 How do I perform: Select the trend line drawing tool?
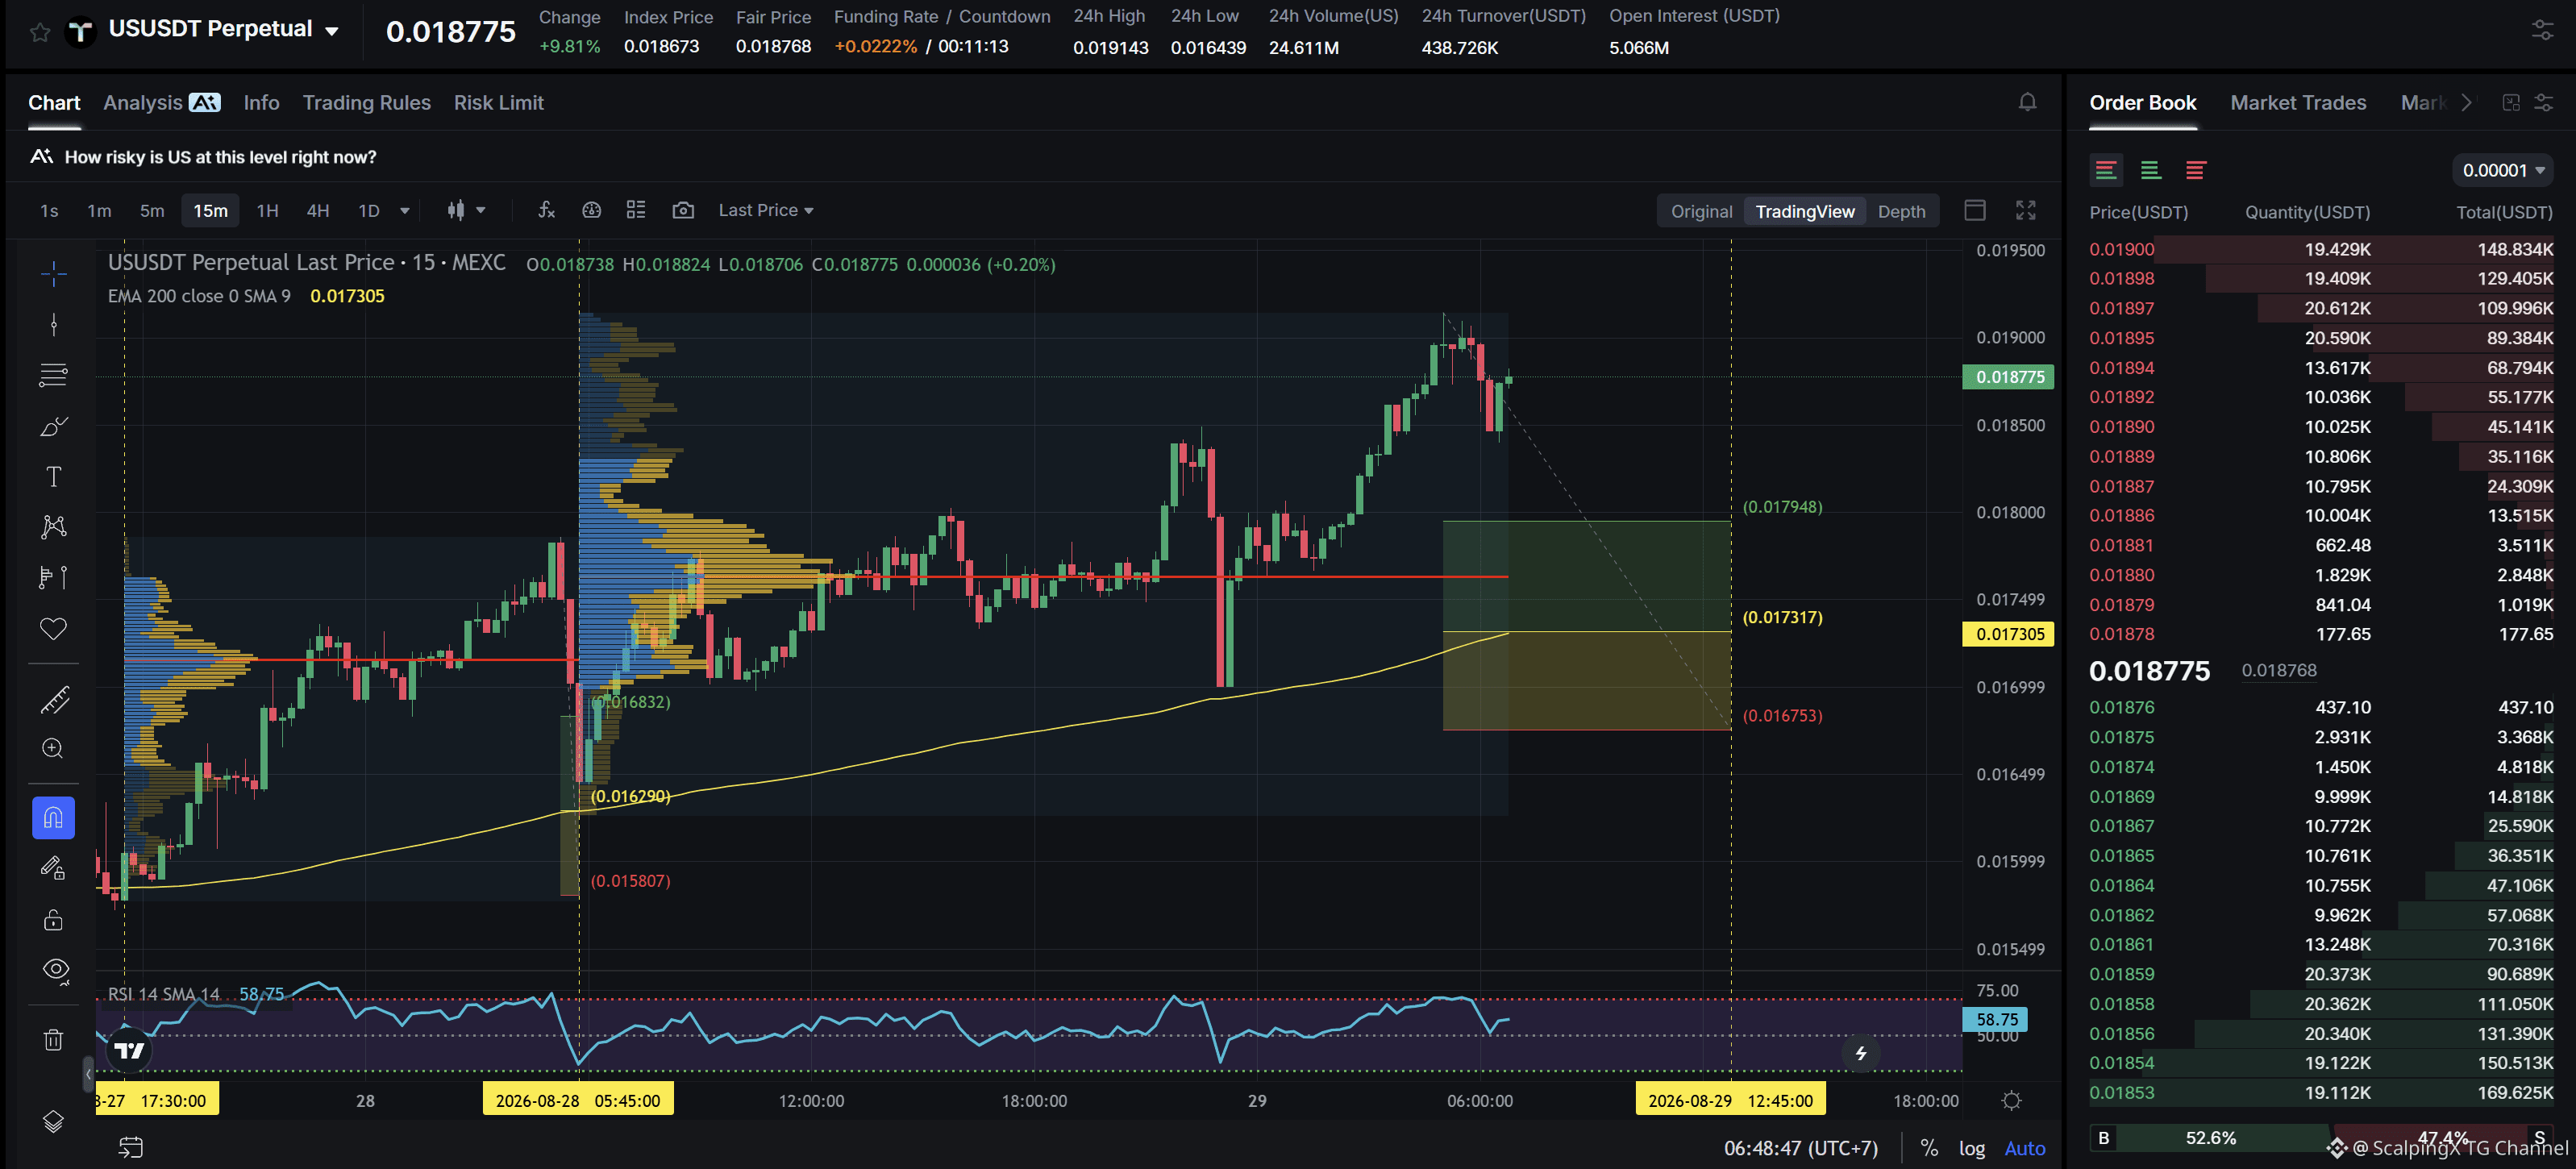click(54, 324)
